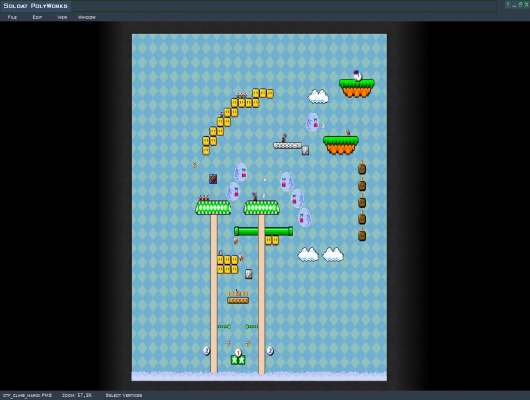Screen dimensions: 530x400
Task: Close the PolyWorks window
Action: pyautogui.click(x=526, y=4)
